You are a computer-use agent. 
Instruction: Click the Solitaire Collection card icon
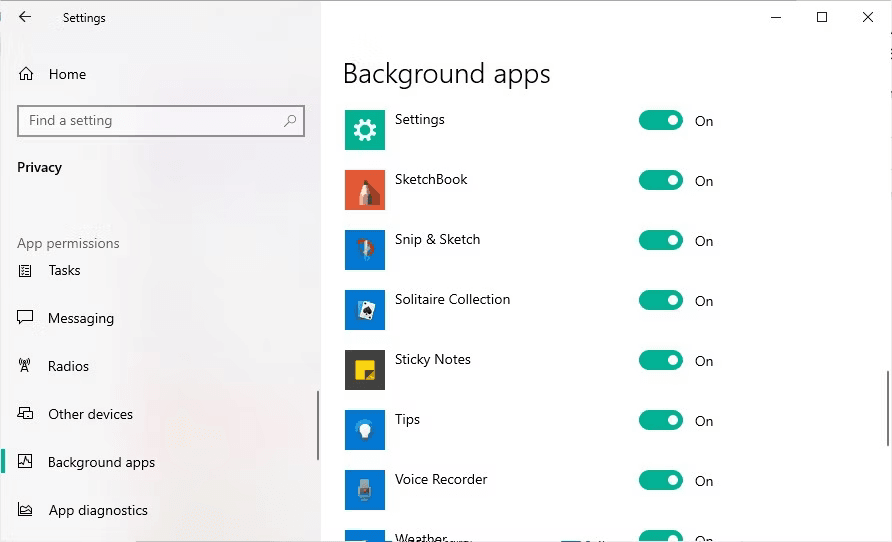click(x=365, y=310)
